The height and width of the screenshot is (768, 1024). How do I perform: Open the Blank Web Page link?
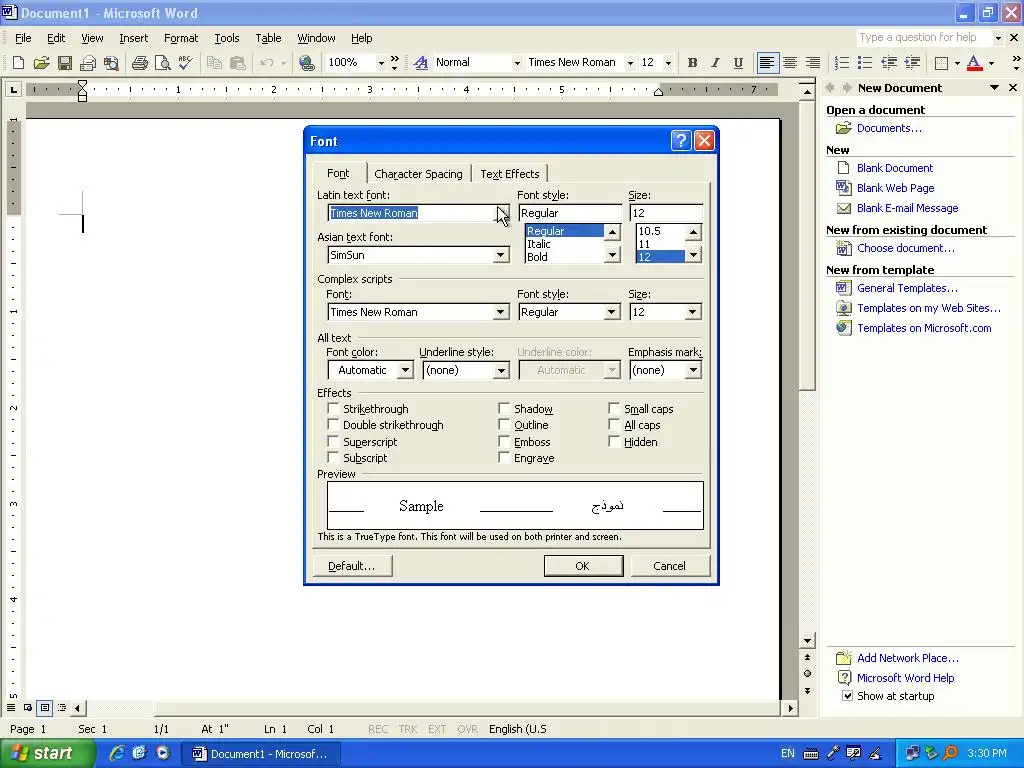(895, 188)
